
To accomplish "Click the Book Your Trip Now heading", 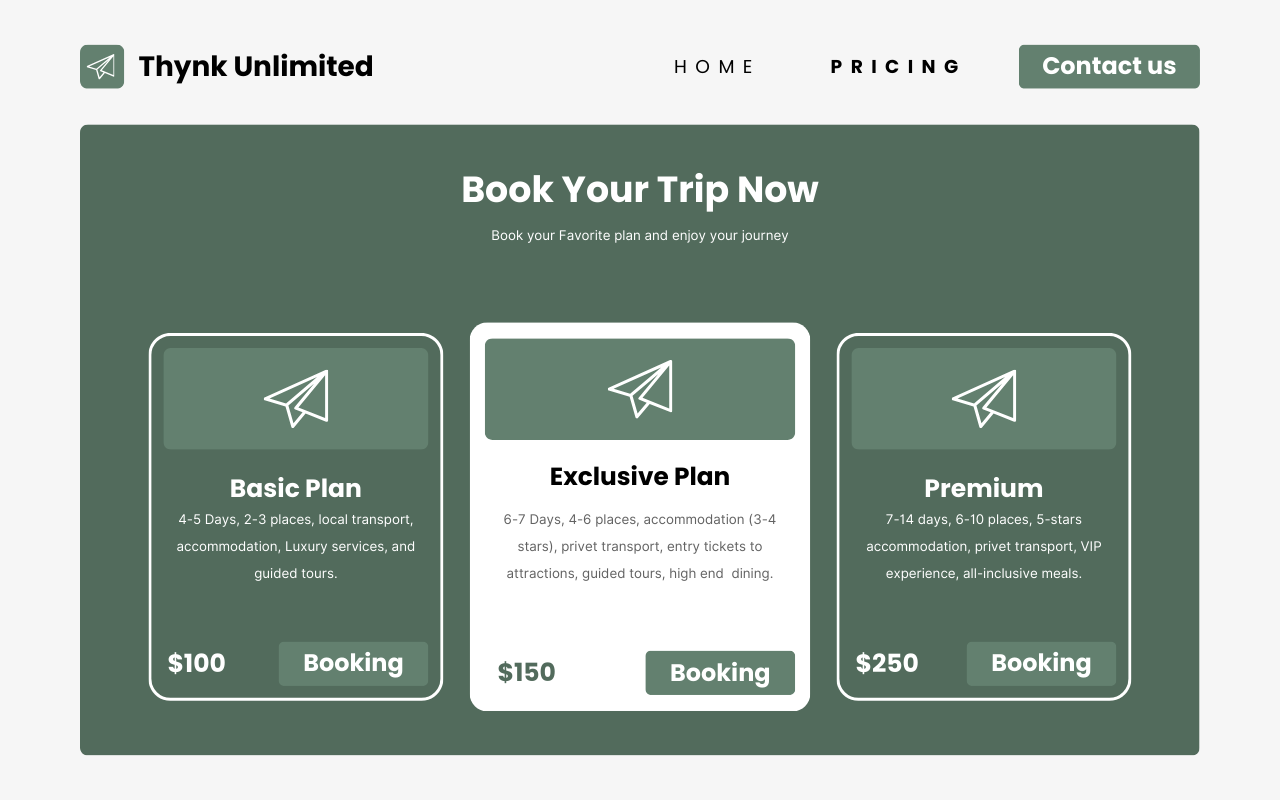I will tap(640, 190).
